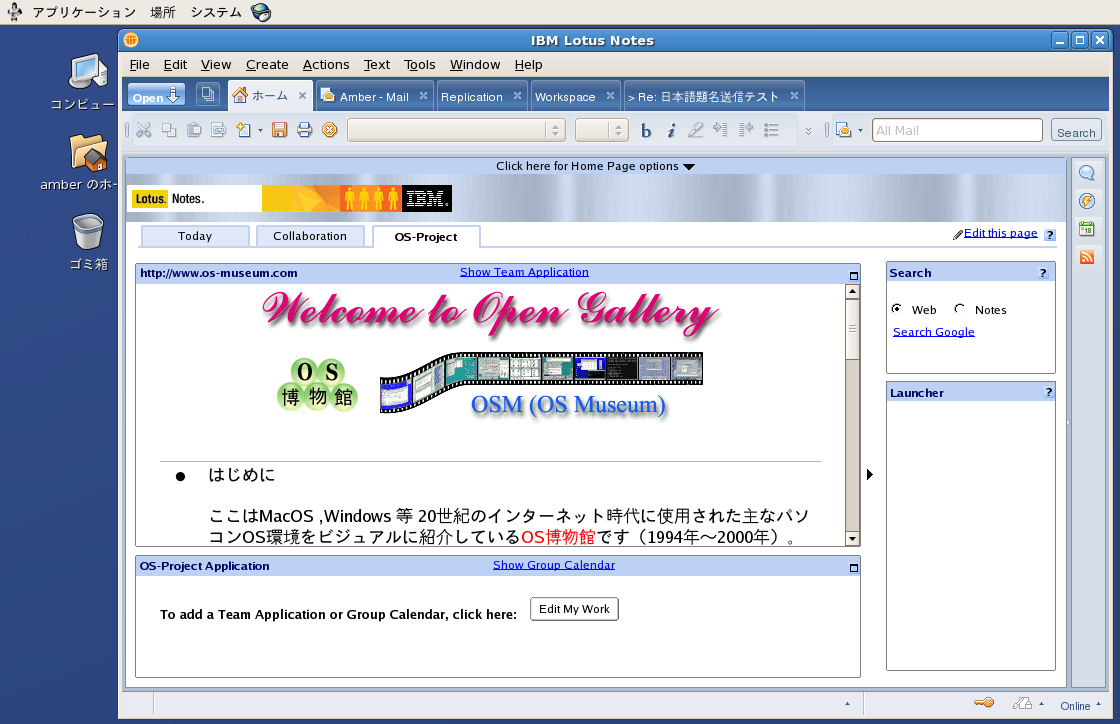Click the highlighter pen toolbar icon

695,130
